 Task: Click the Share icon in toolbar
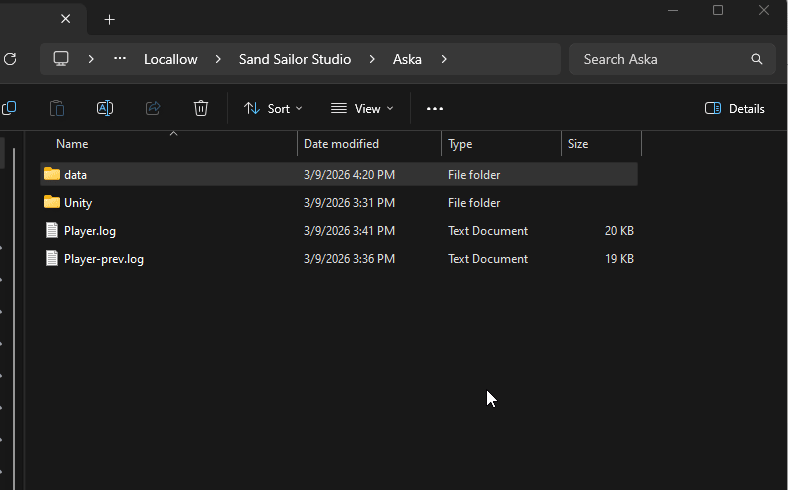(153, 108)
